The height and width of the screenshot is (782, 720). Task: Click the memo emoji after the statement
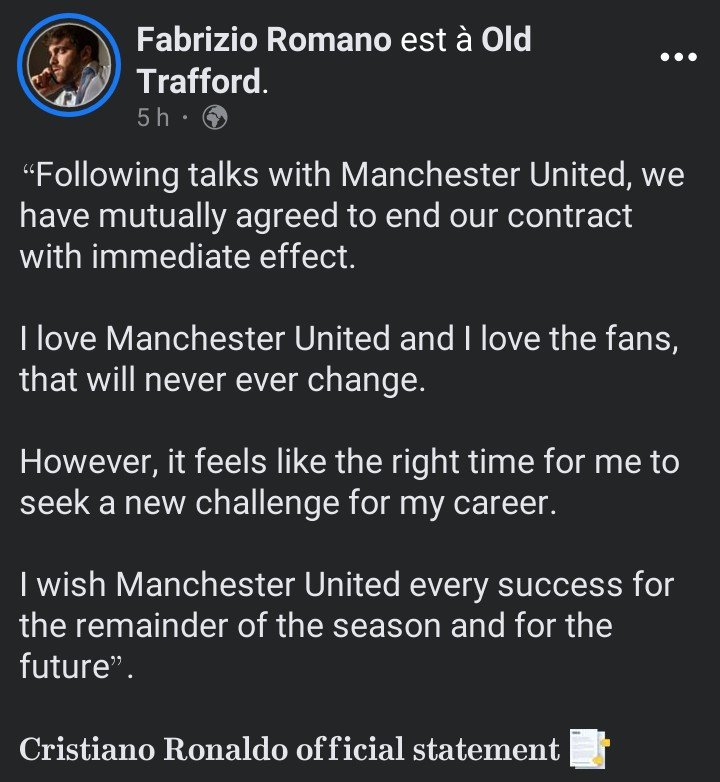590,748
